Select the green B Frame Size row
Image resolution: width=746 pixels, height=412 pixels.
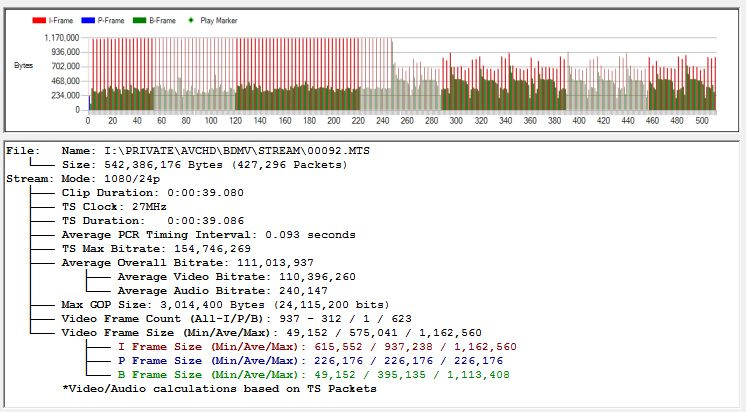[x=314, y=375]
